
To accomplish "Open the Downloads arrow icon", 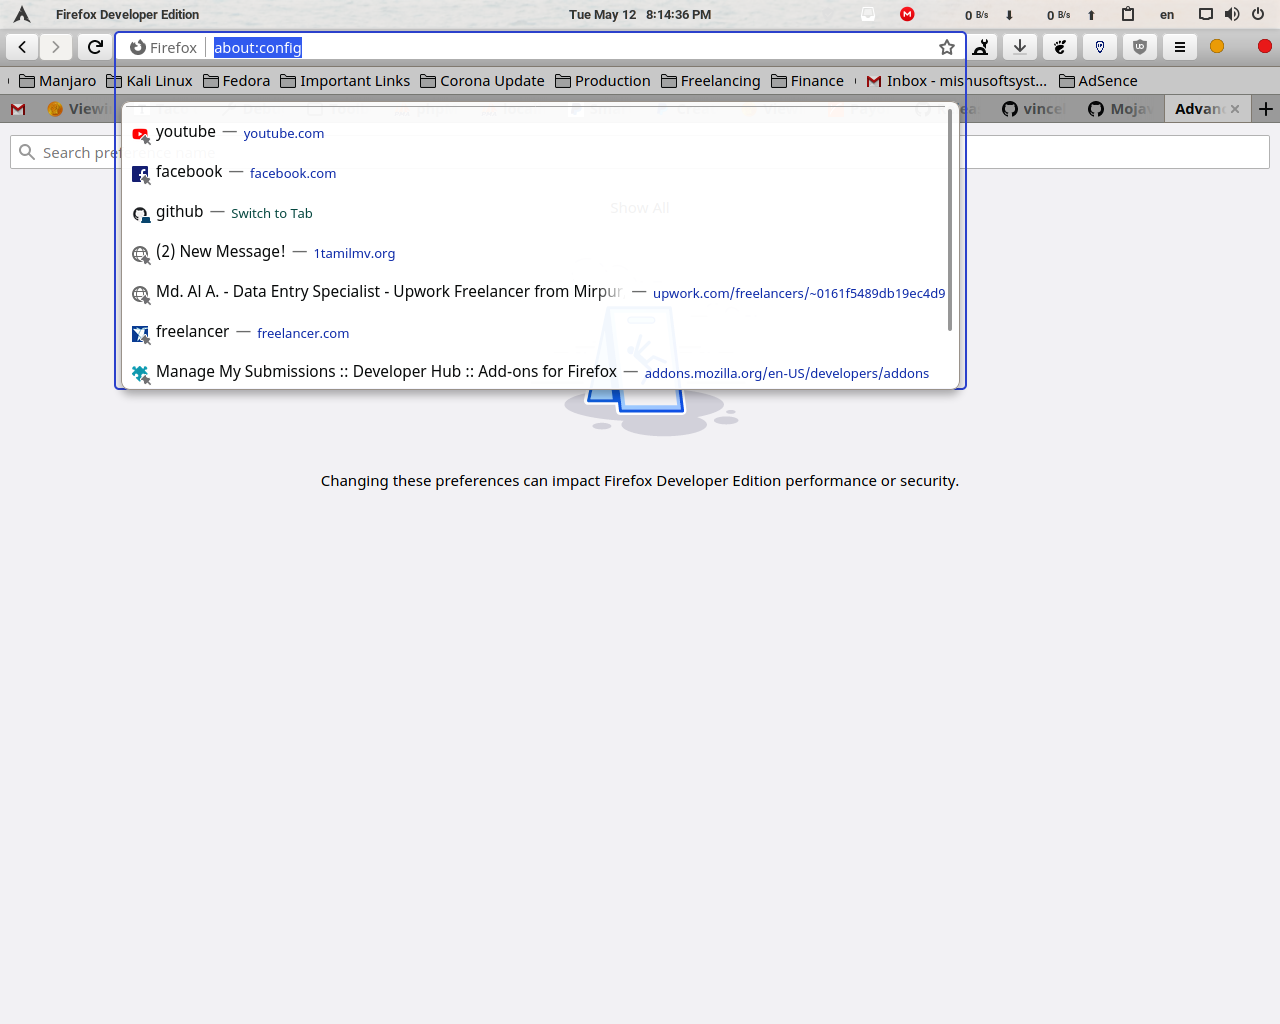I will [1019, 46].
